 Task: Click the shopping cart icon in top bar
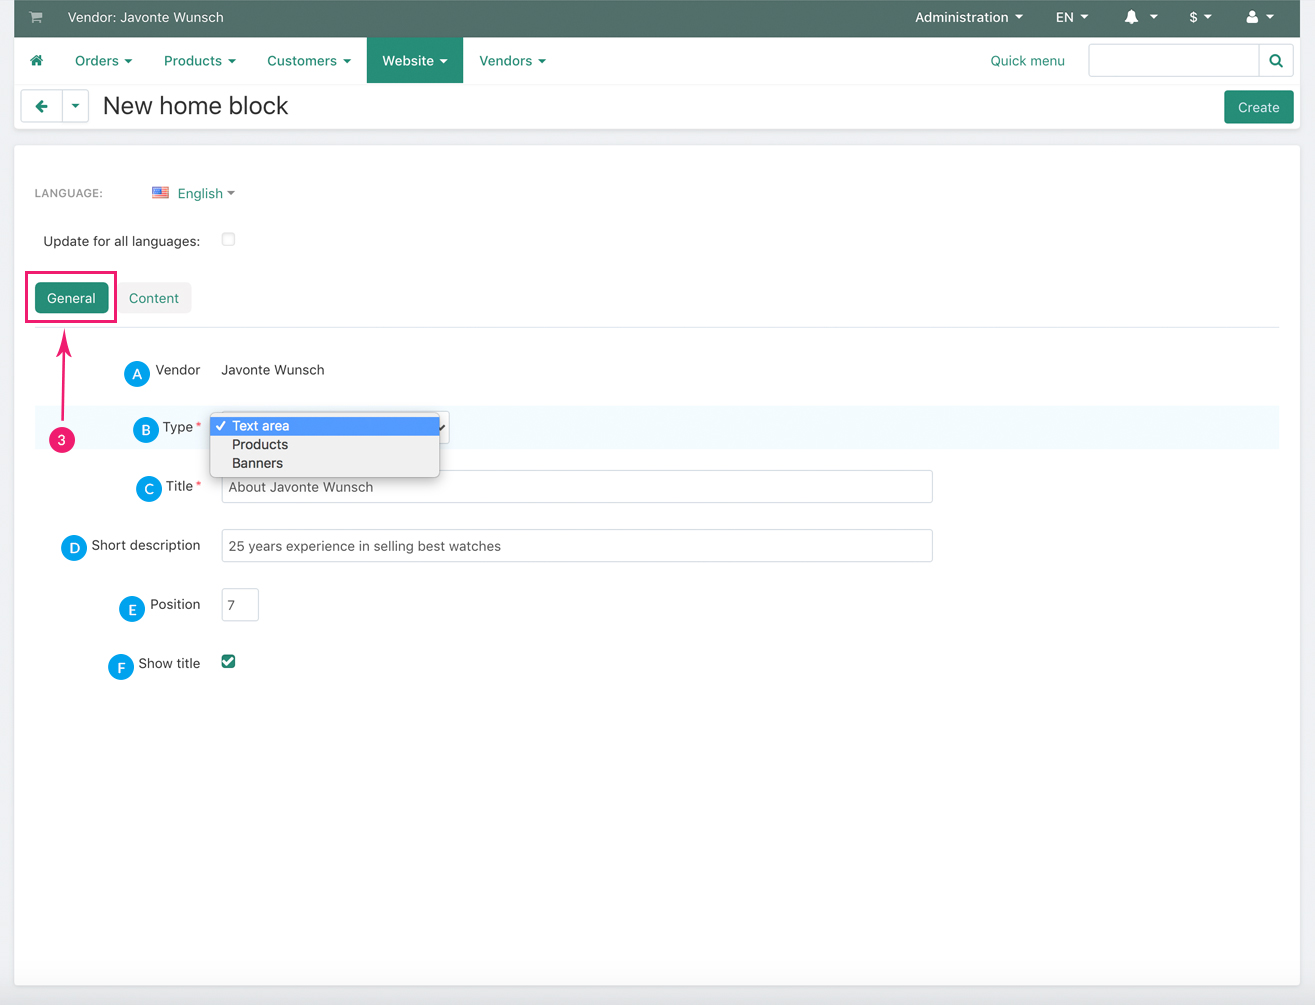point(36,17)
